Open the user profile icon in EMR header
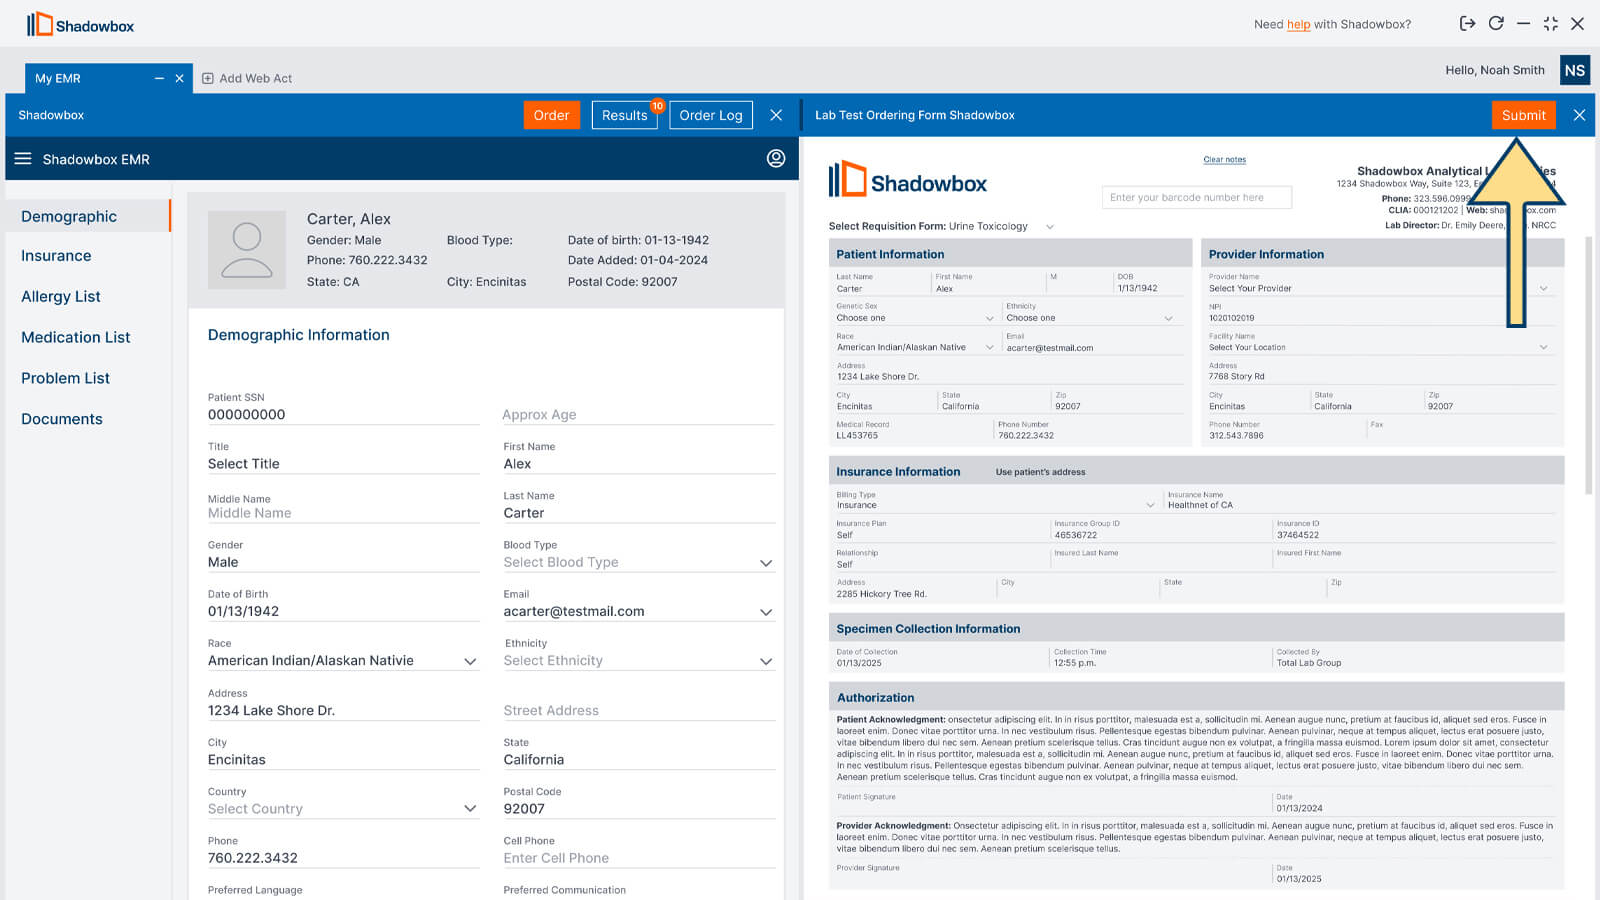 coord(776,158)
